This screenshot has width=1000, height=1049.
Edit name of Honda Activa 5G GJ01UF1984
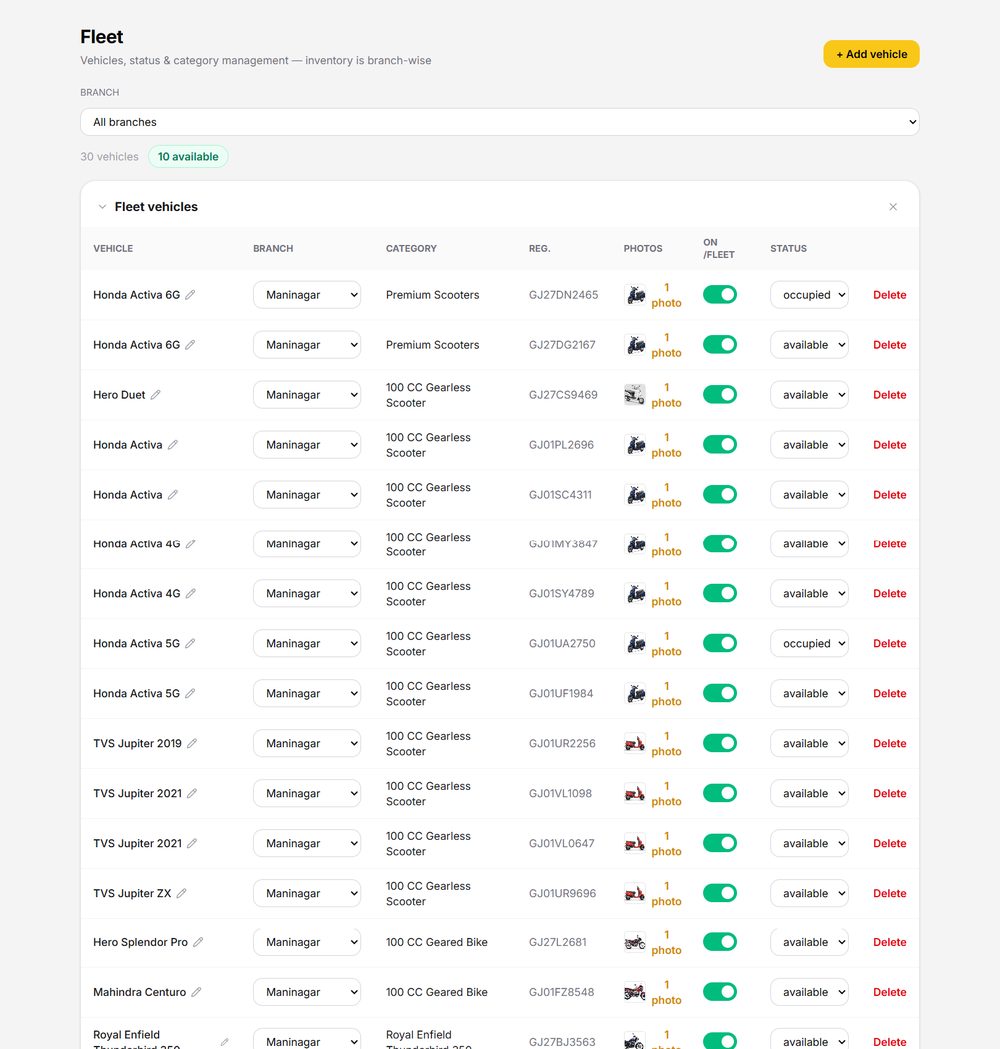click(x=190, y=694)
